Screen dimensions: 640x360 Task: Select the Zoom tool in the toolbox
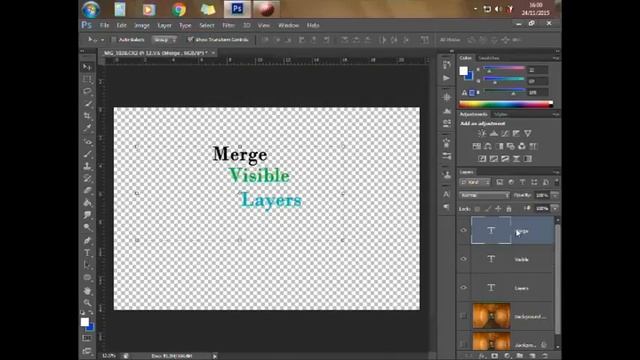(x=87, y=303)
